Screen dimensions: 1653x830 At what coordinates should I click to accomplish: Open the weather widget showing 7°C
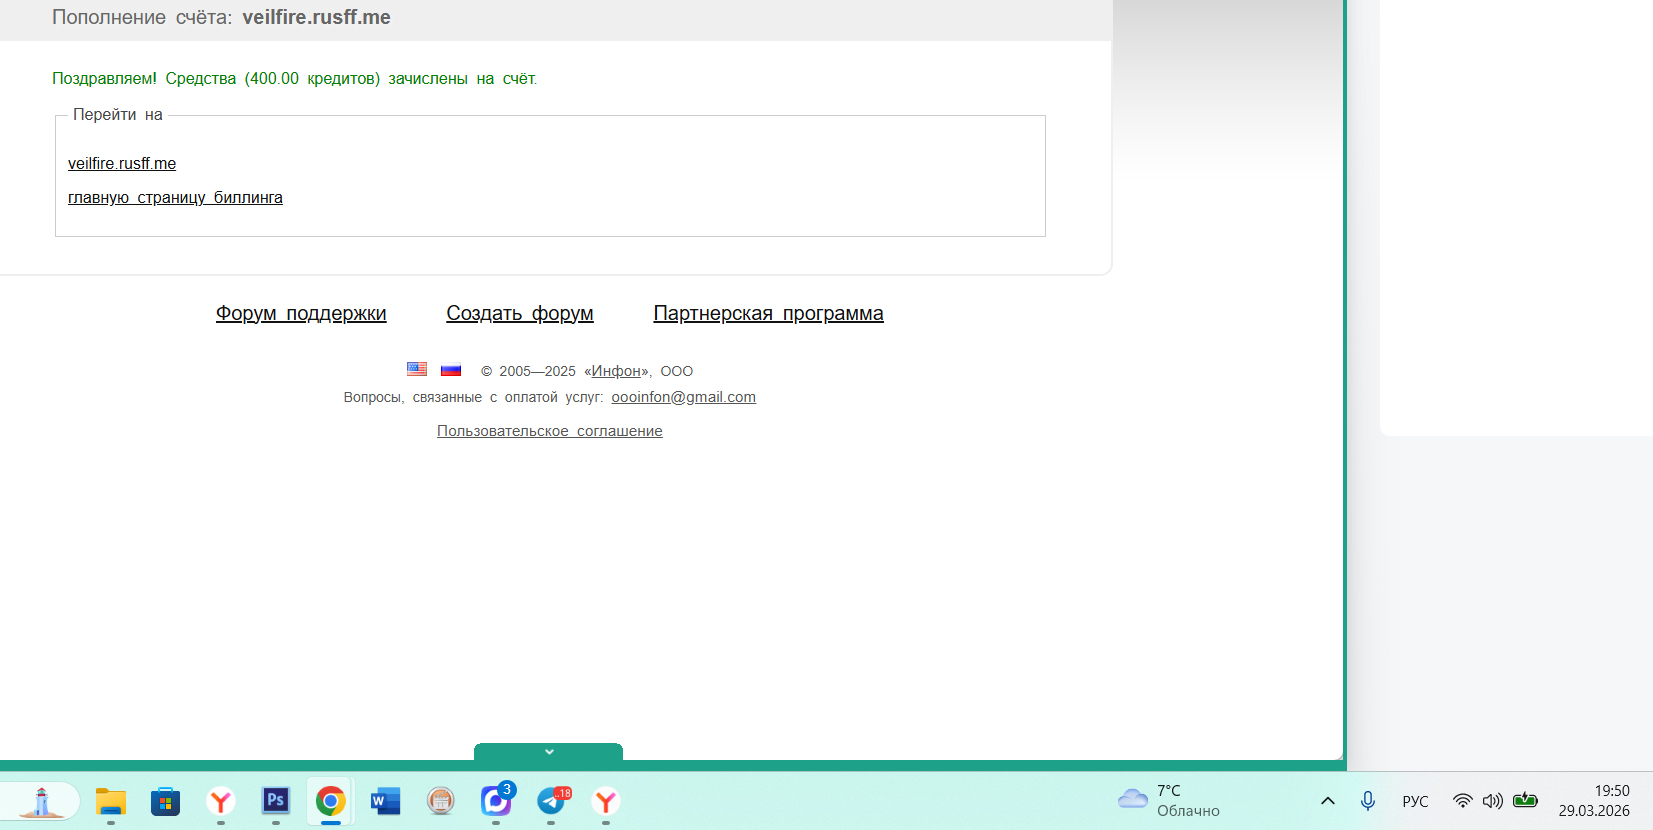pos(1169,801)
